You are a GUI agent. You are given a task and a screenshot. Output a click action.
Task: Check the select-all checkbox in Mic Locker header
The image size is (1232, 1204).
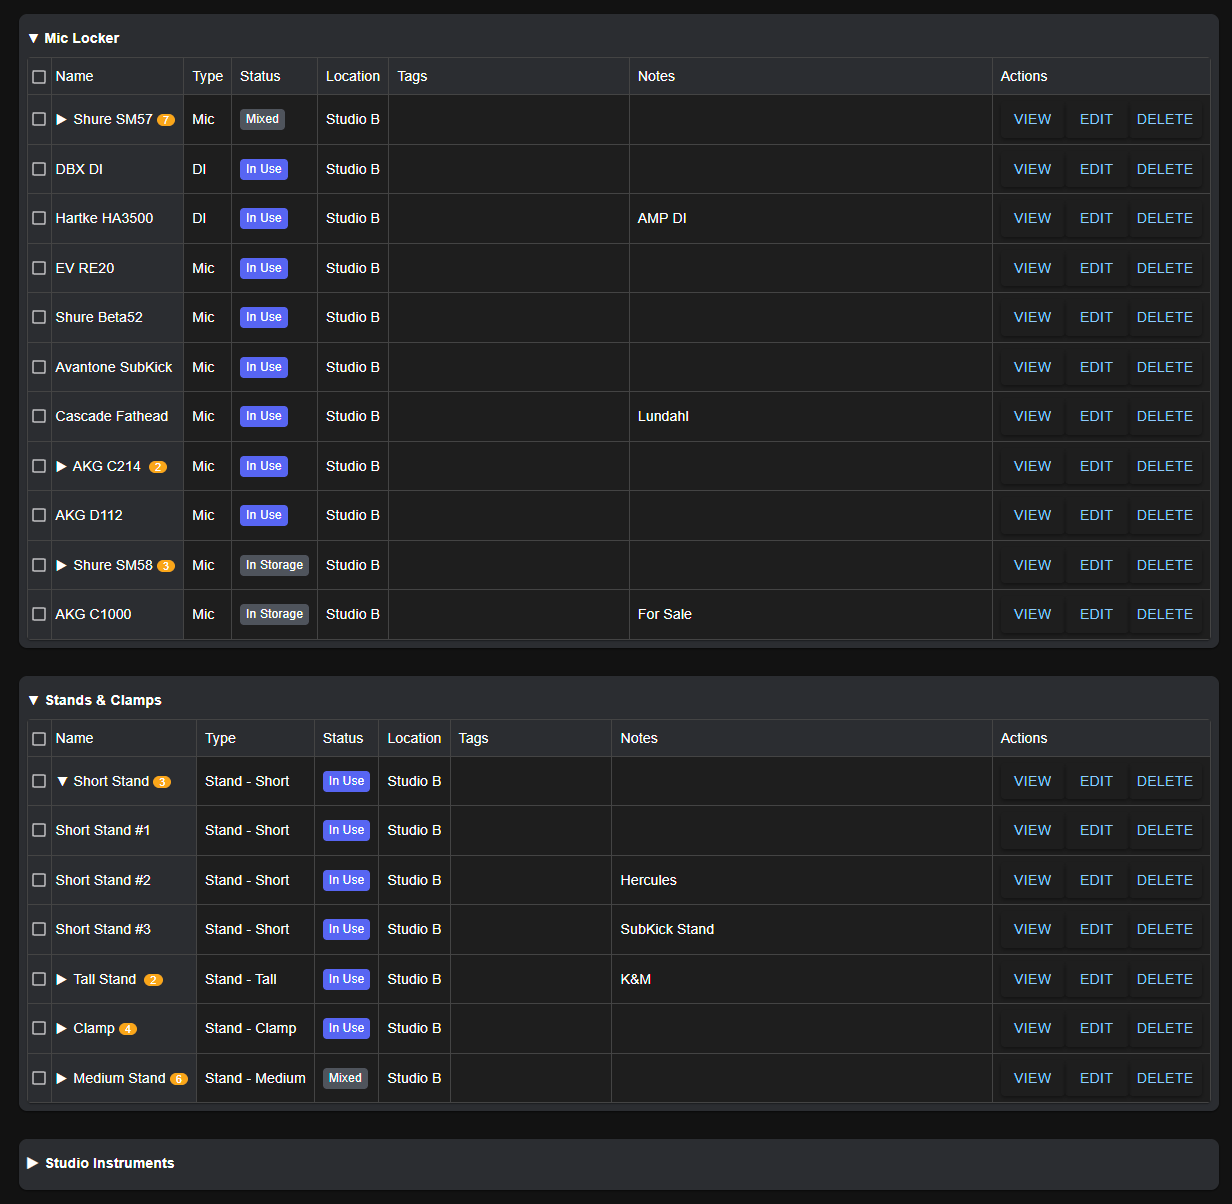(39, 76)
